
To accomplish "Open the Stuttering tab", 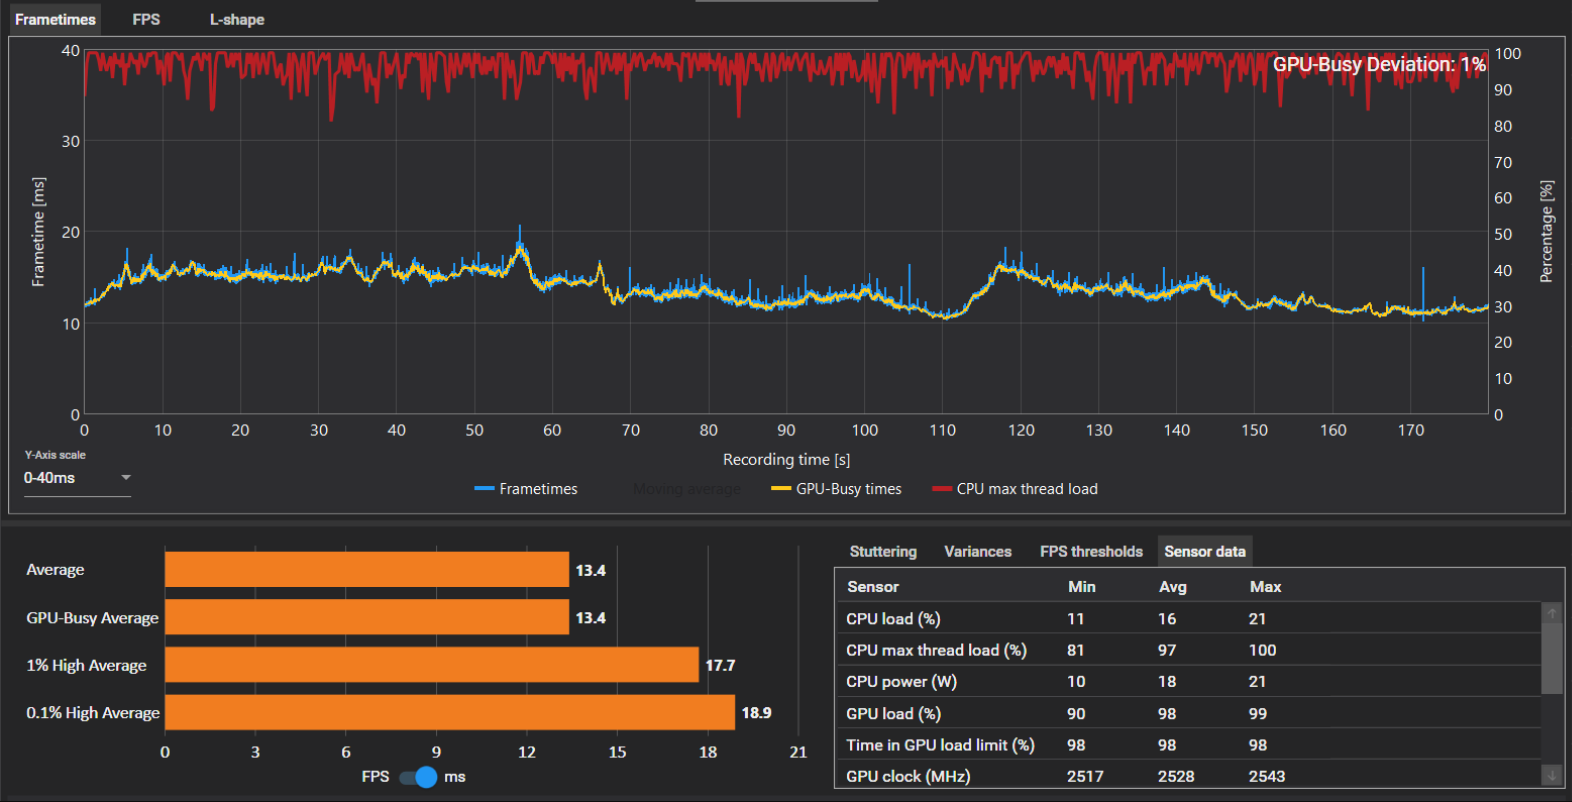I will [x=883, y=551].
